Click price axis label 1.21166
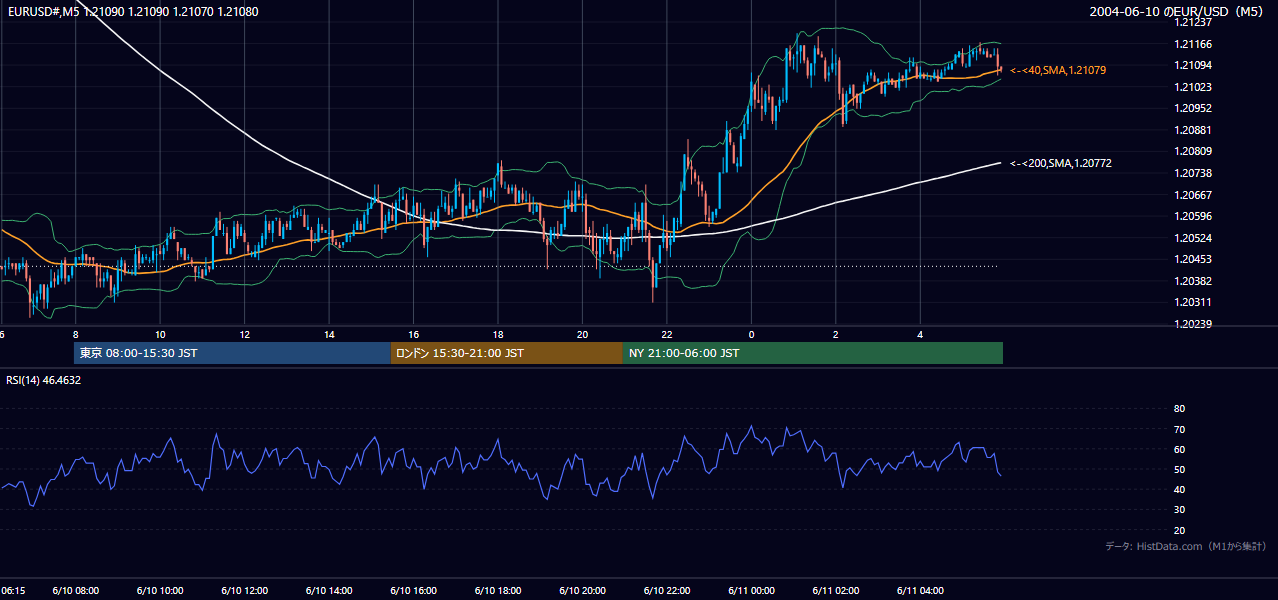 [1192, 44]
